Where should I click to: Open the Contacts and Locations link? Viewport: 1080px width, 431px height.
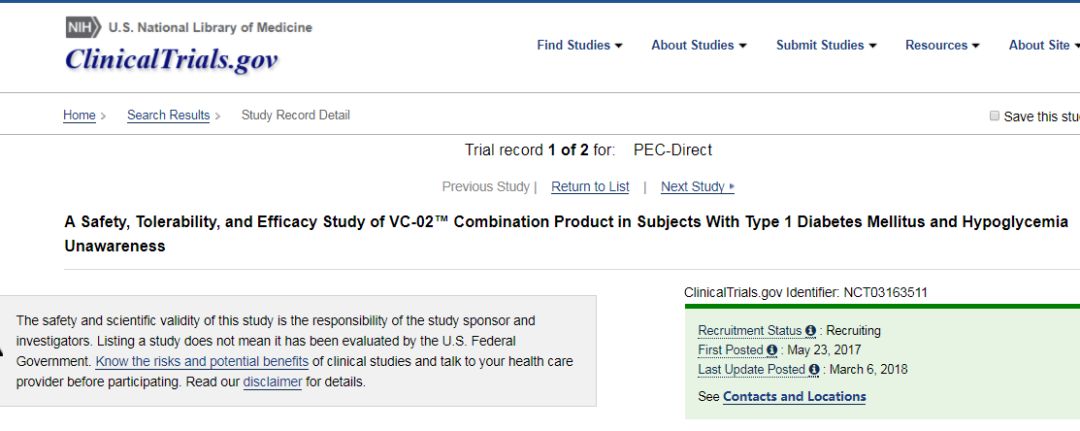(x=794, y=397)
